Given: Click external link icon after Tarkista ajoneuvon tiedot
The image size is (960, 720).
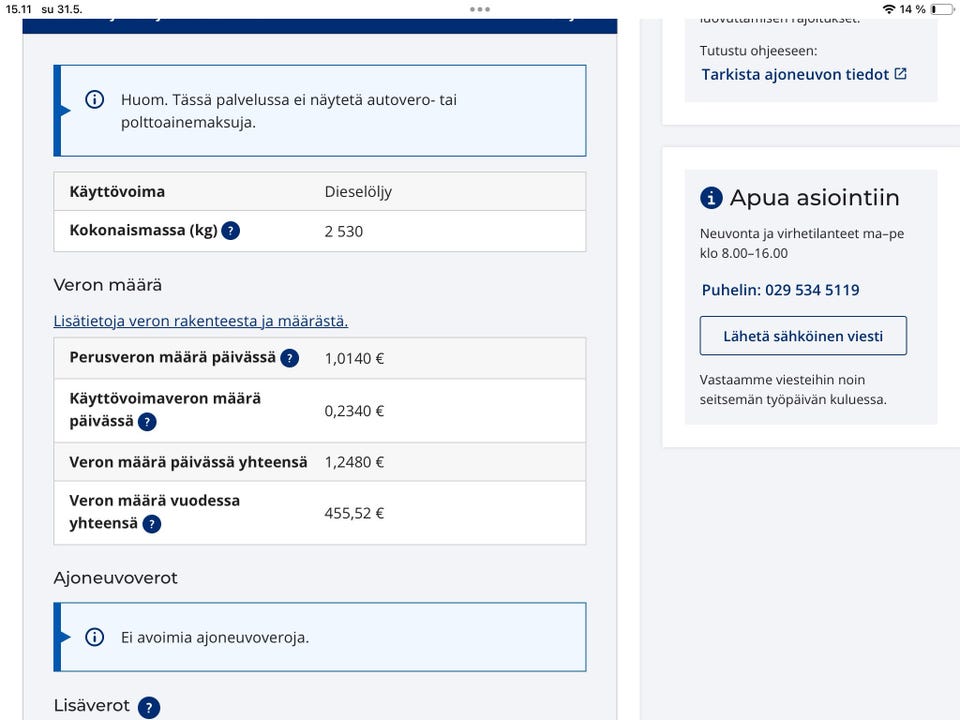Looking at the screenshot, I should (901, 74).
